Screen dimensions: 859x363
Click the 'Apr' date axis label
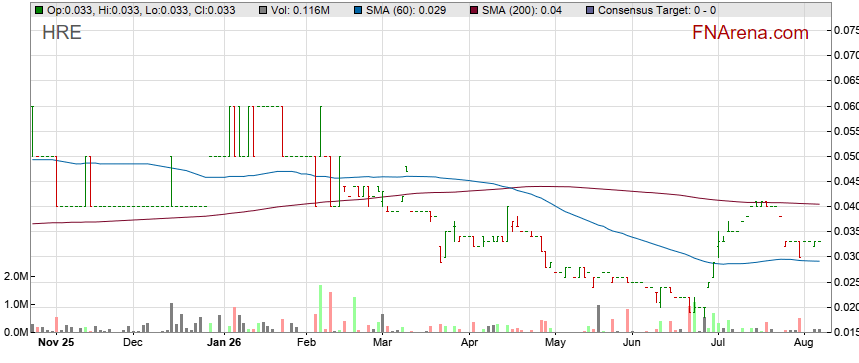469,343
